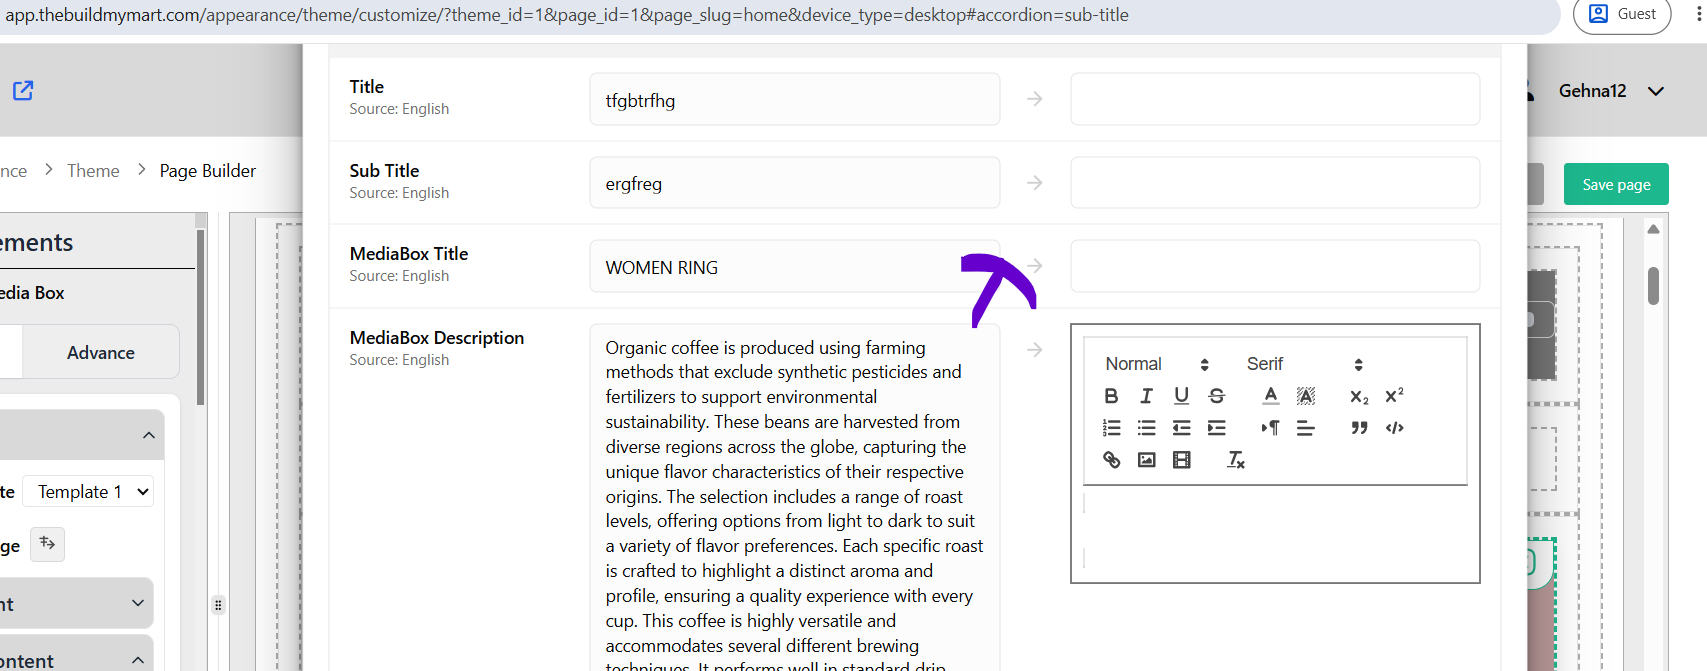Insert a video in the editor
Viewport: 1707px width, 671px height.
point(1181,460)
